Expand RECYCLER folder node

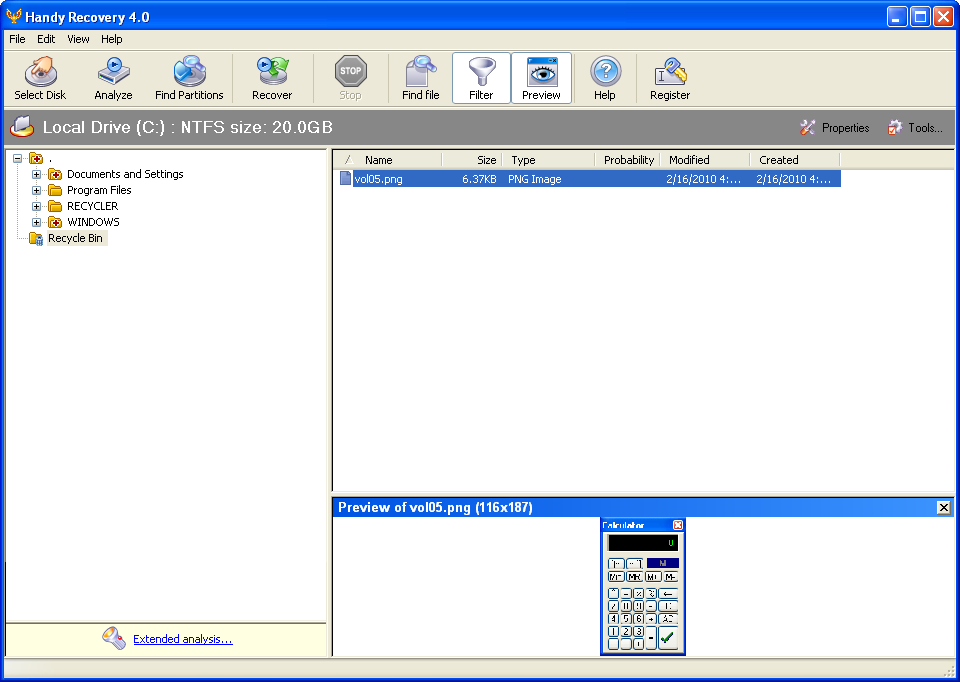pyautogui.click(x=37, y=206)
